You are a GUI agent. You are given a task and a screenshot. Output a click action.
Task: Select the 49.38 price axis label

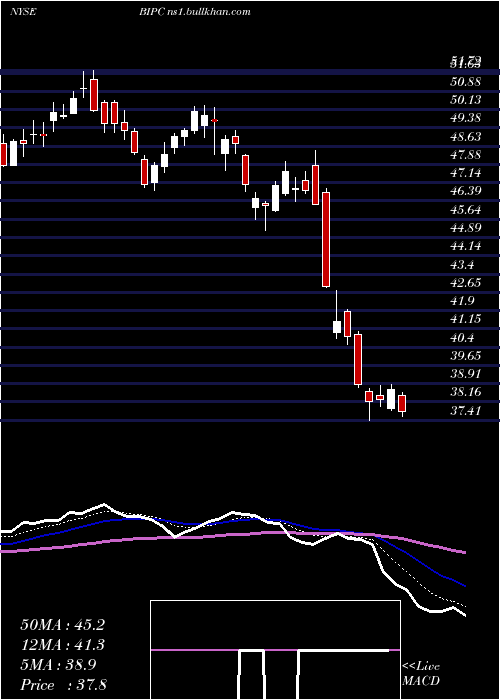466,118
